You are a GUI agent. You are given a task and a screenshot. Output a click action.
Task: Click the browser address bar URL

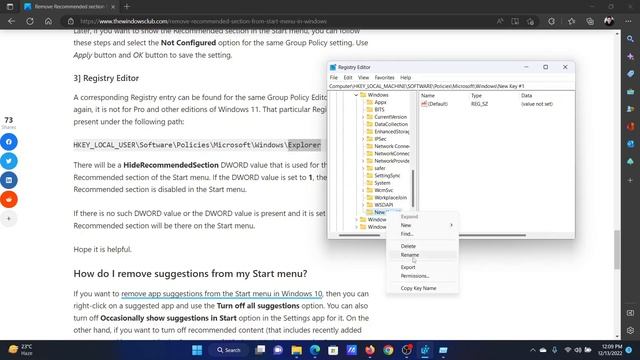point(203,21)
